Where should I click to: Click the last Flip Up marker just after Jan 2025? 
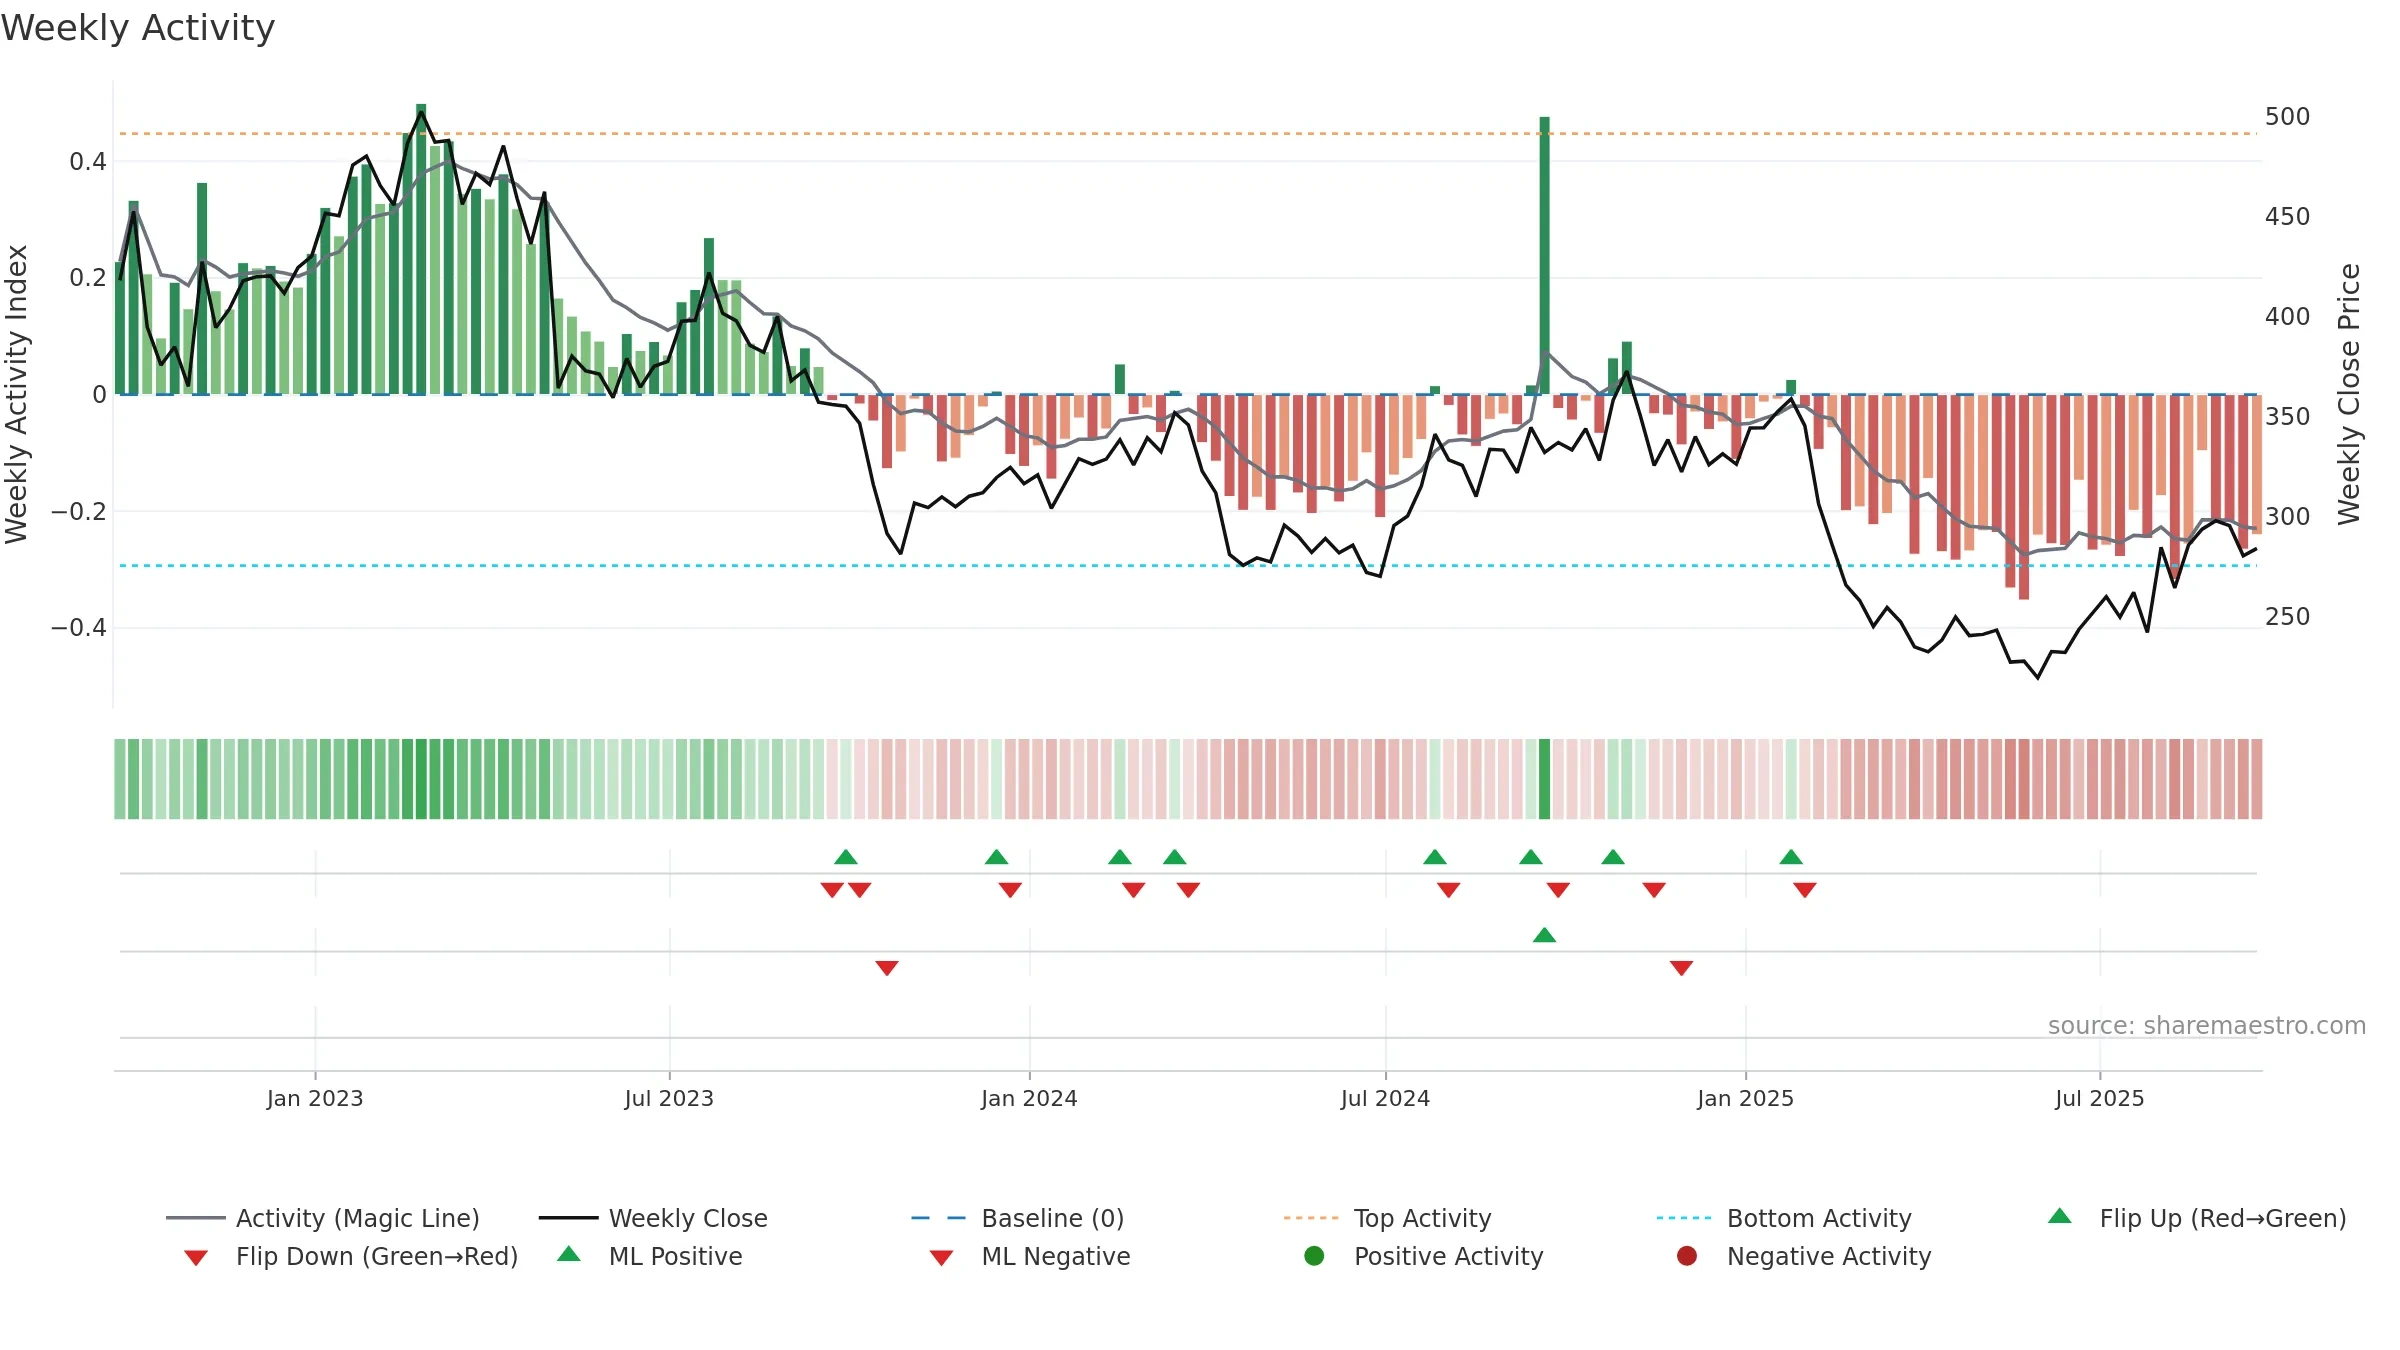pos(1791,857)
